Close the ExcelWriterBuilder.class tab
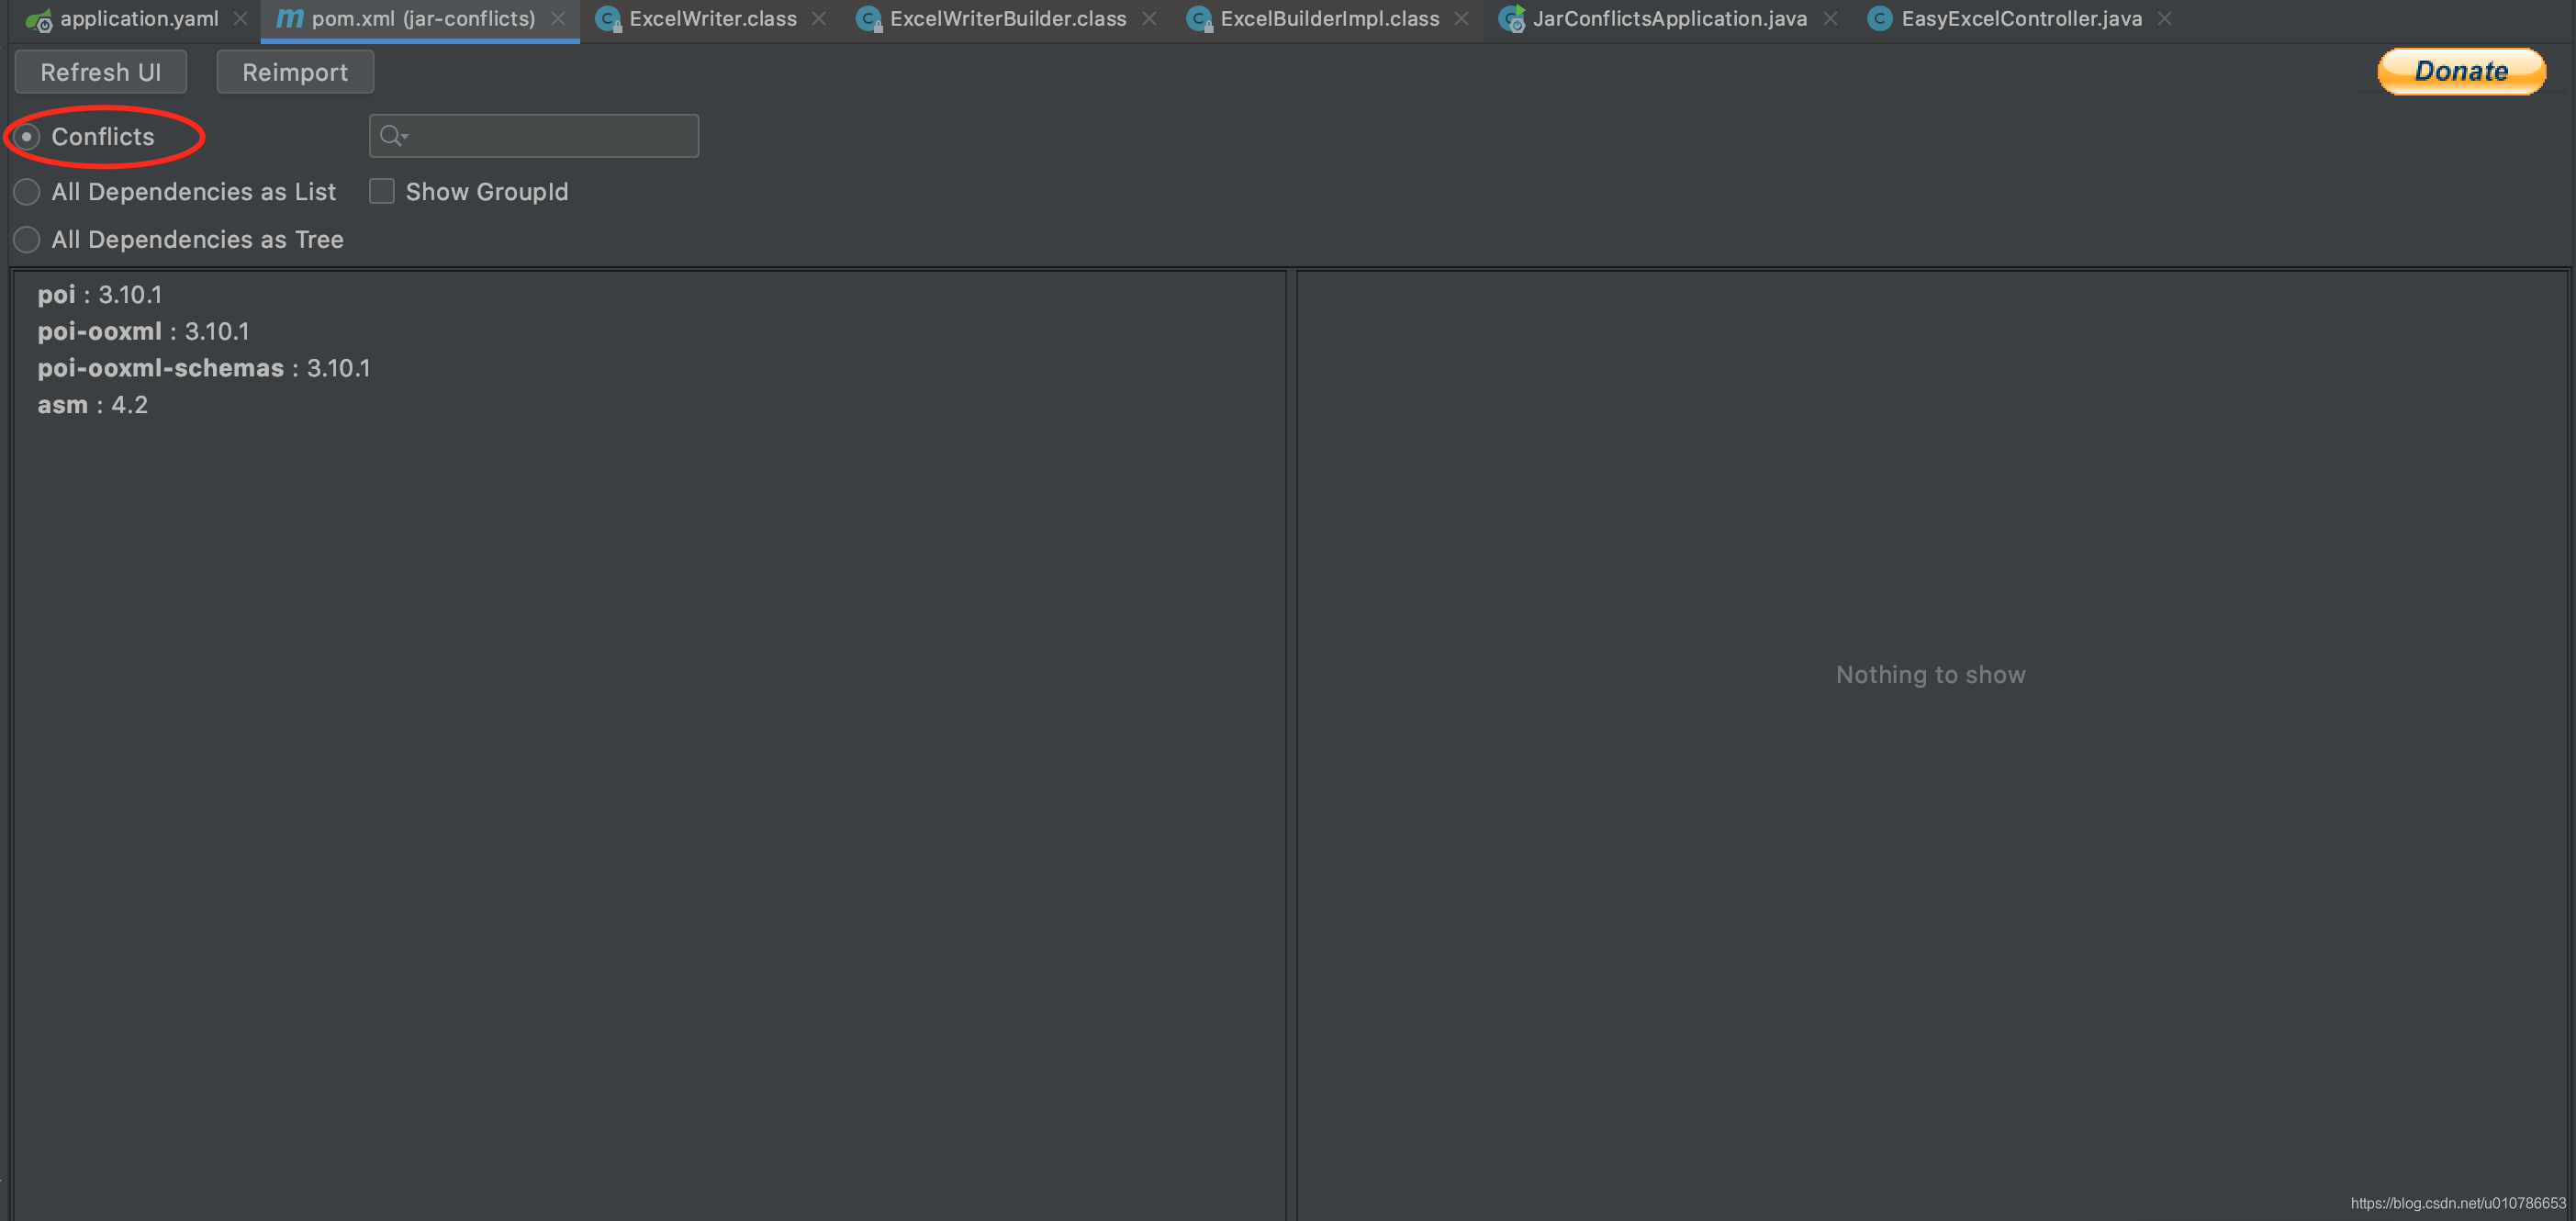The width and height of the screenshot is (2576, 1221). pos(1149,18)
